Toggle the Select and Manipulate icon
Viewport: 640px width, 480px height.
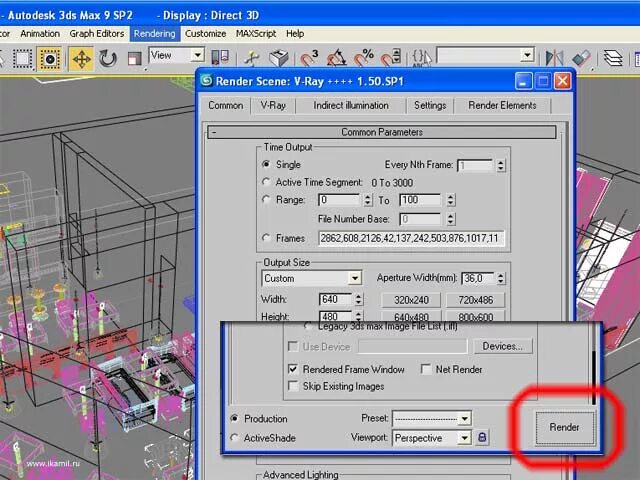point(252,58)
